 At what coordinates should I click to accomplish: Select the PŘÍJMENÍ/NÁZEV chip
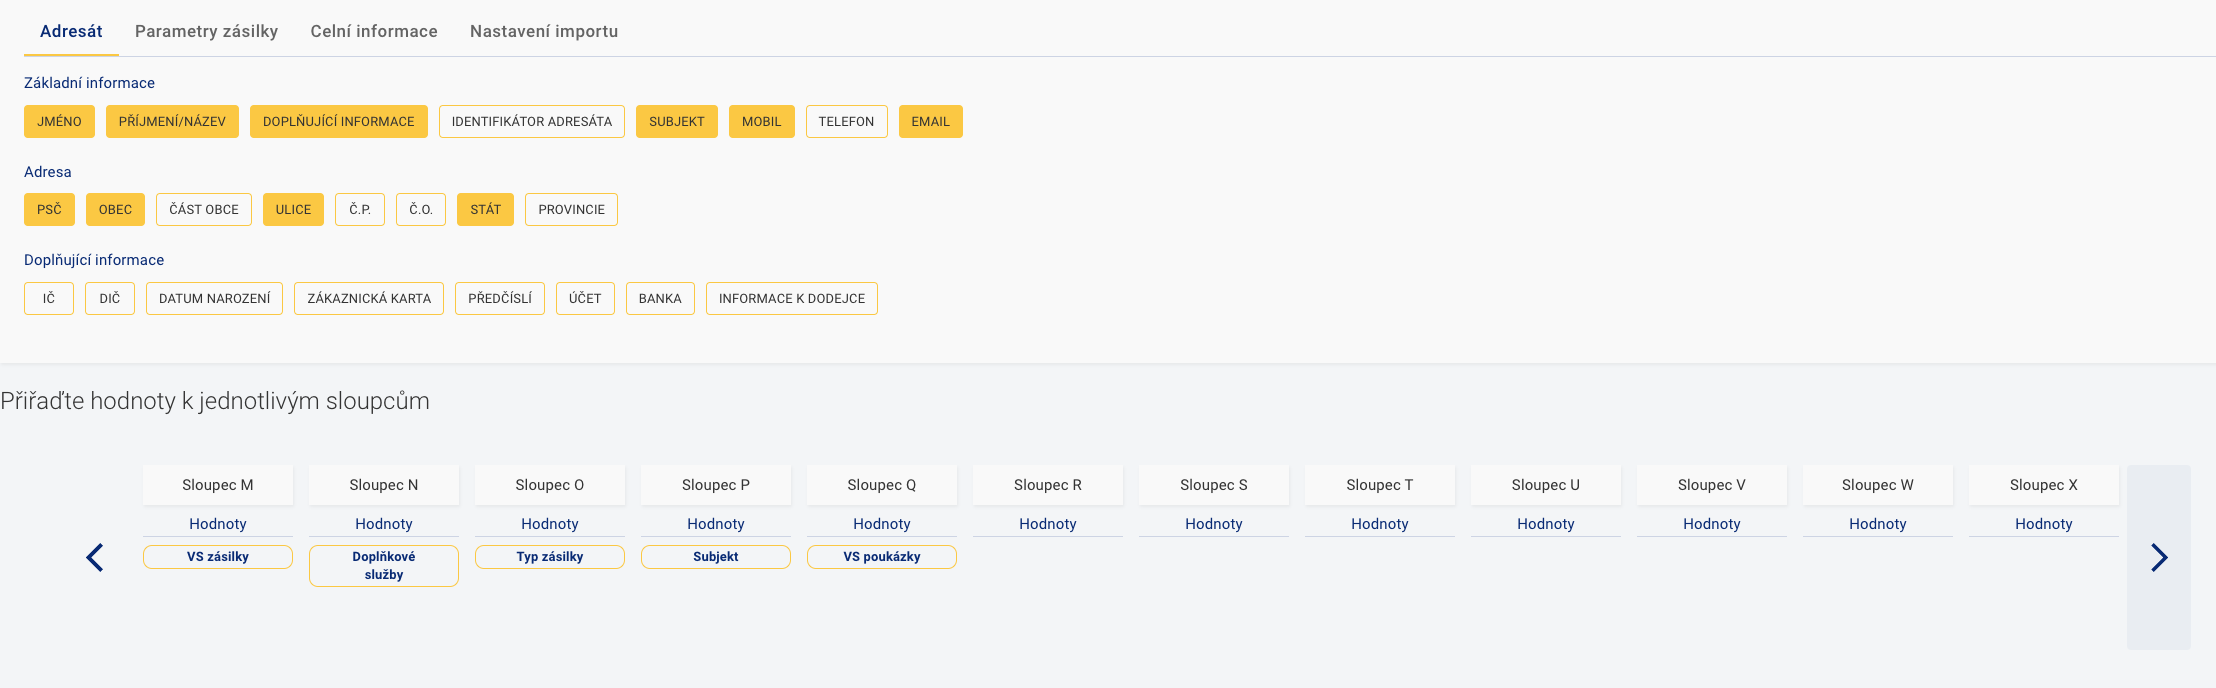[172, 121]
